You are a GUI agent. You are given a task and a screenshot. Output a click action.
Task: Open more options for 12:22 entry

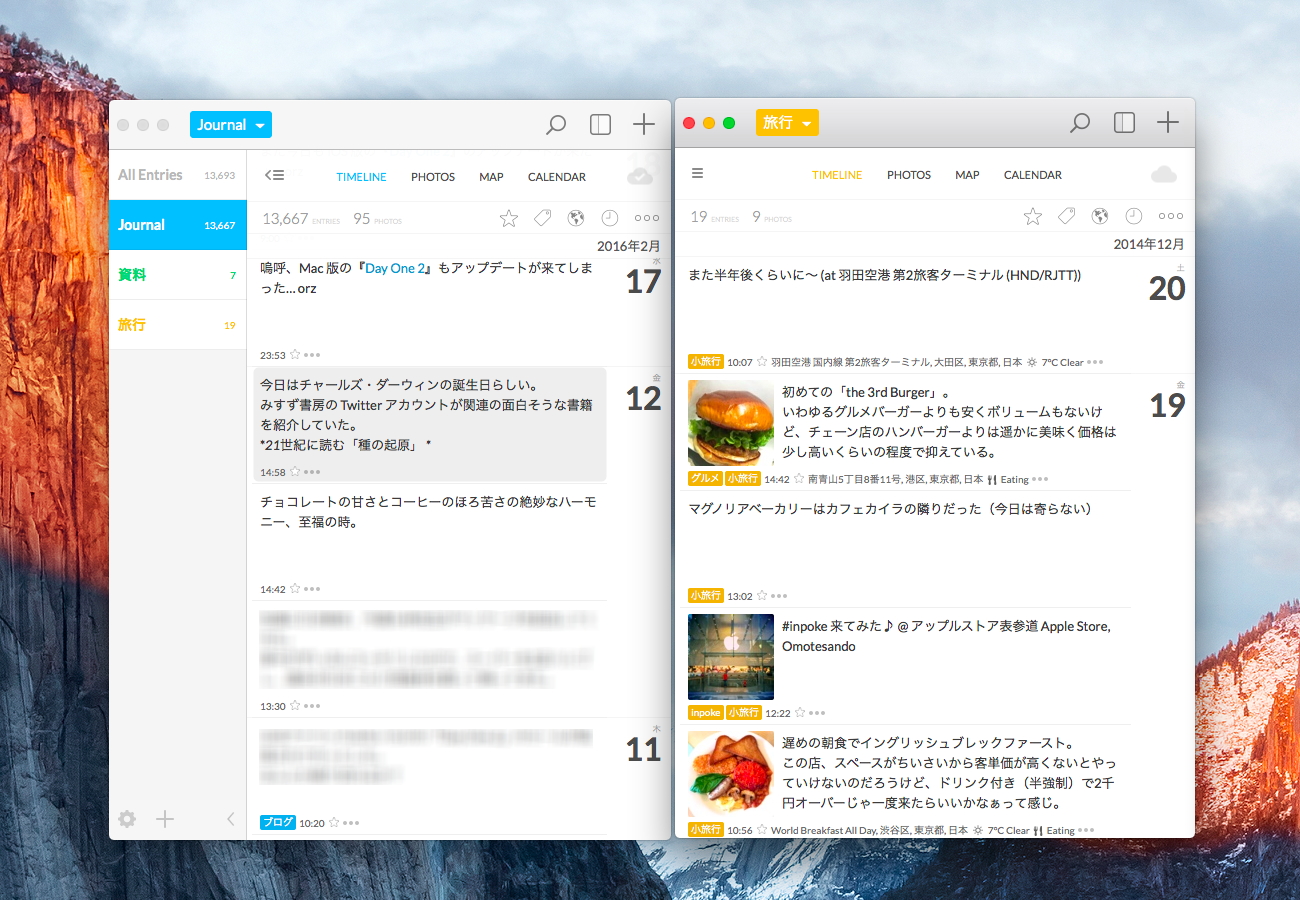(817, 713)
